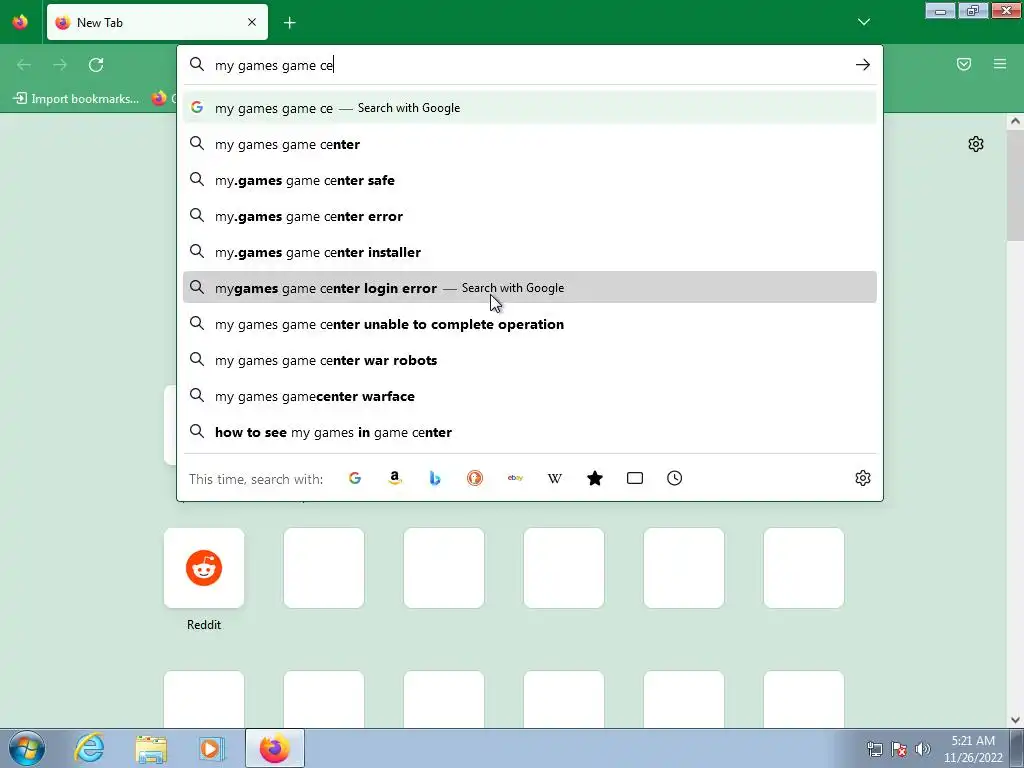Select suggestion 'my games game center'
This screenshot has height=768, width=1024.
(530, 144)
